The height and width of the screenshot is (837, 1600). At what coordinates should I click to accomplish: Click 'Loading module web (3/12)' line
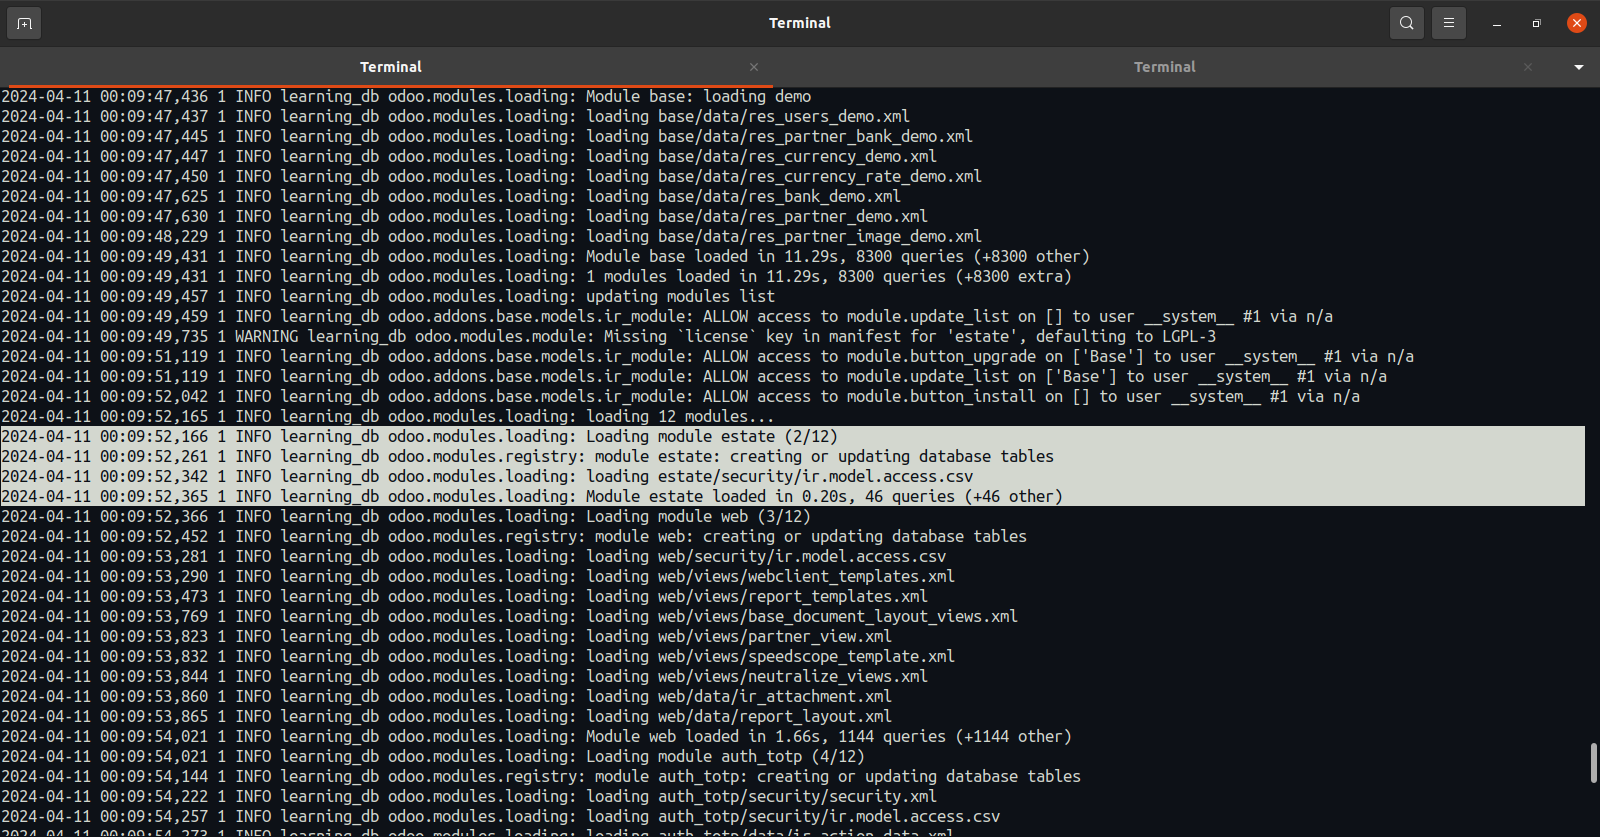pos(406,517)
